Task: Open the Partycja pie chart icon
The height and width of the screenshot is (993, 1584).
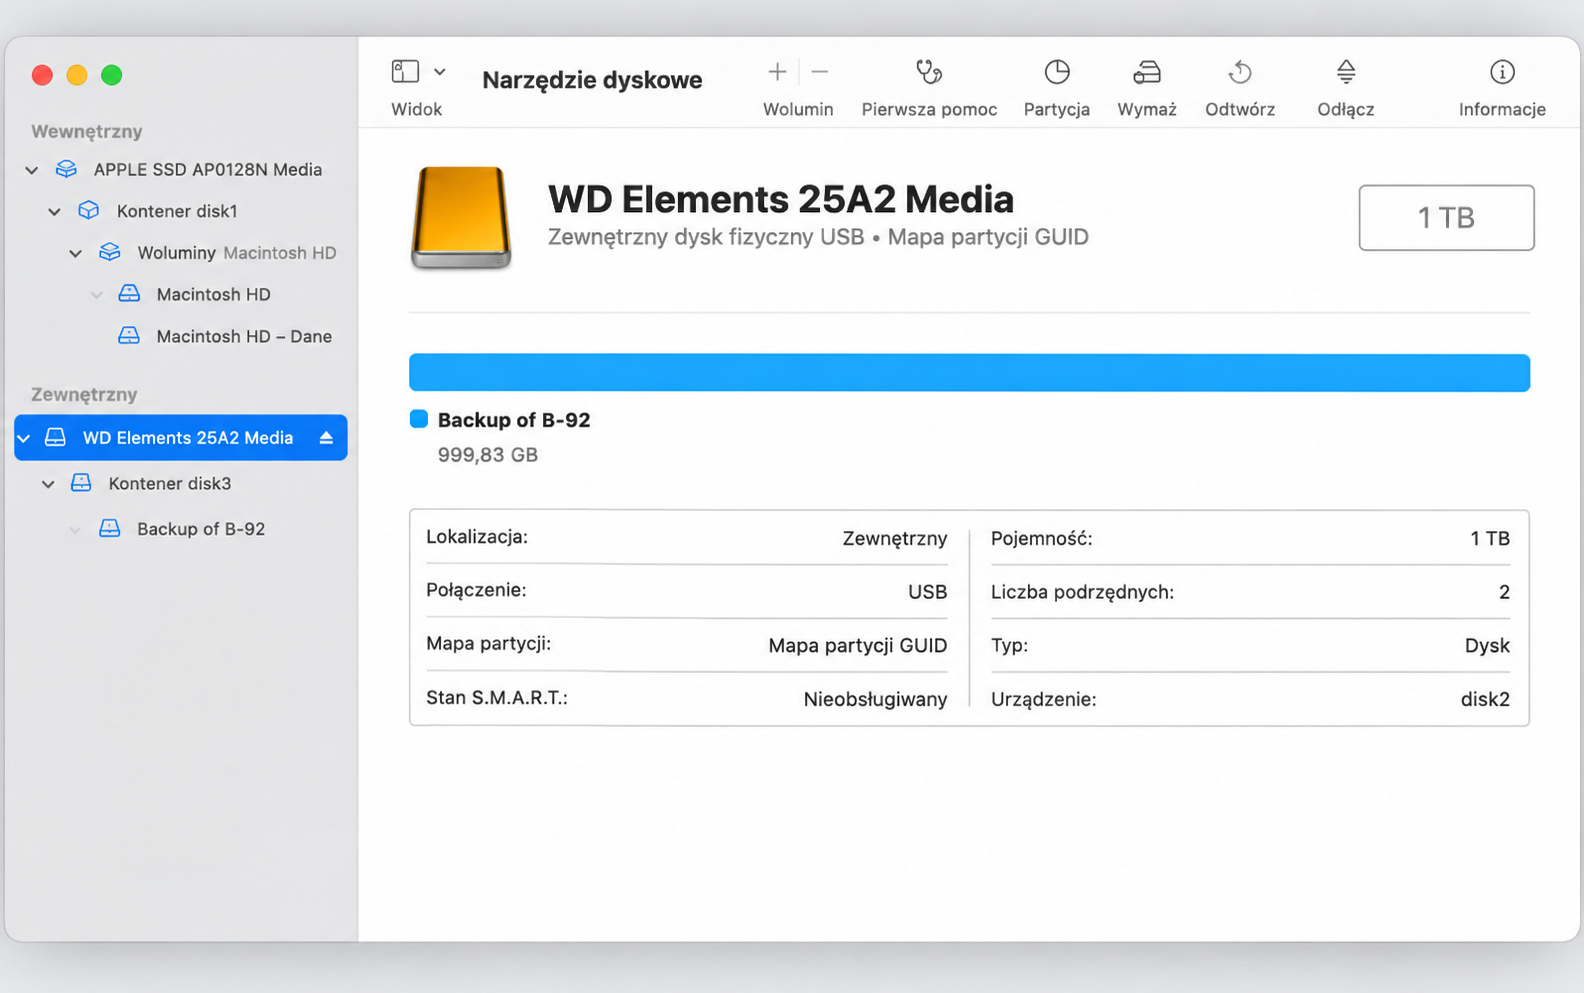Action: [1057, 71]
